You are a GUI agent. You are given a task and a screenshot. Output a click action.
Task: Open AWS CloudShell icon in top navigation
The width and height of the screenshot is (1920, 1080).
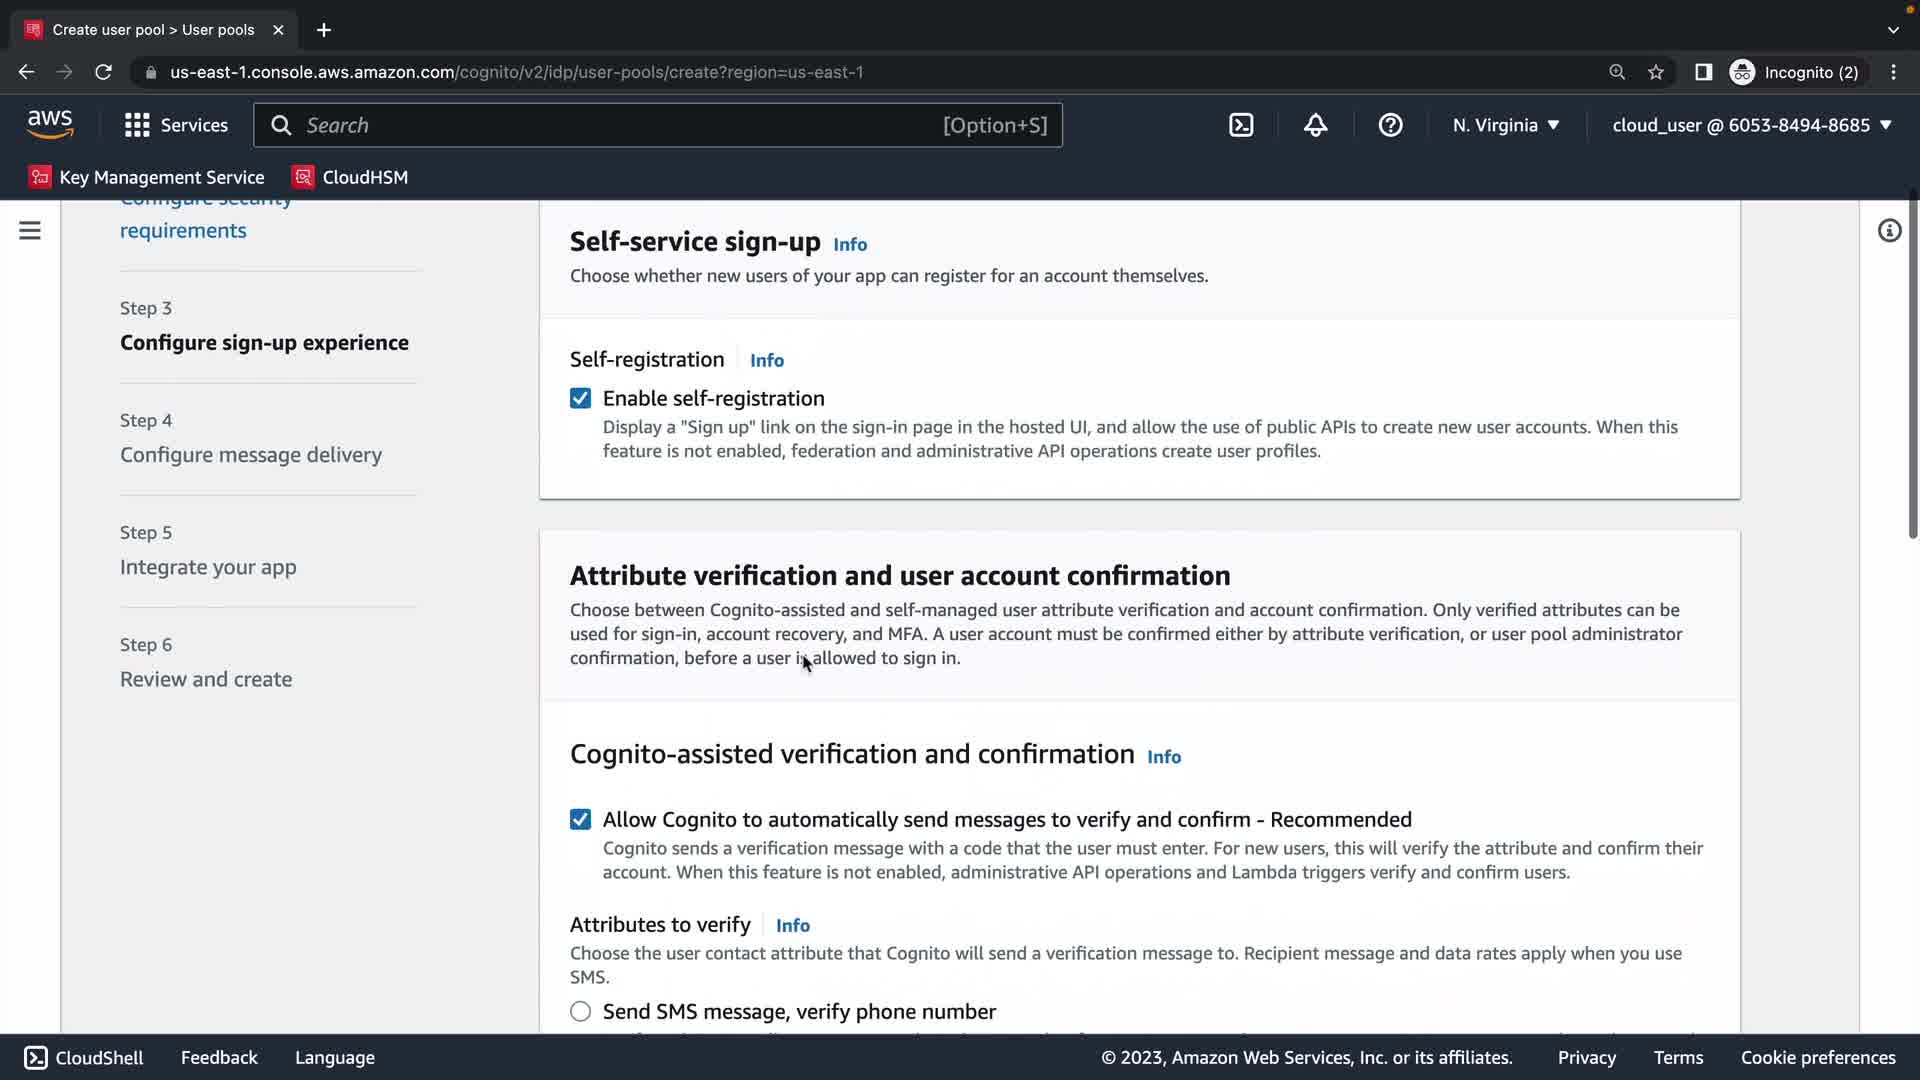pyautogui.click(x=1241, y=125)
